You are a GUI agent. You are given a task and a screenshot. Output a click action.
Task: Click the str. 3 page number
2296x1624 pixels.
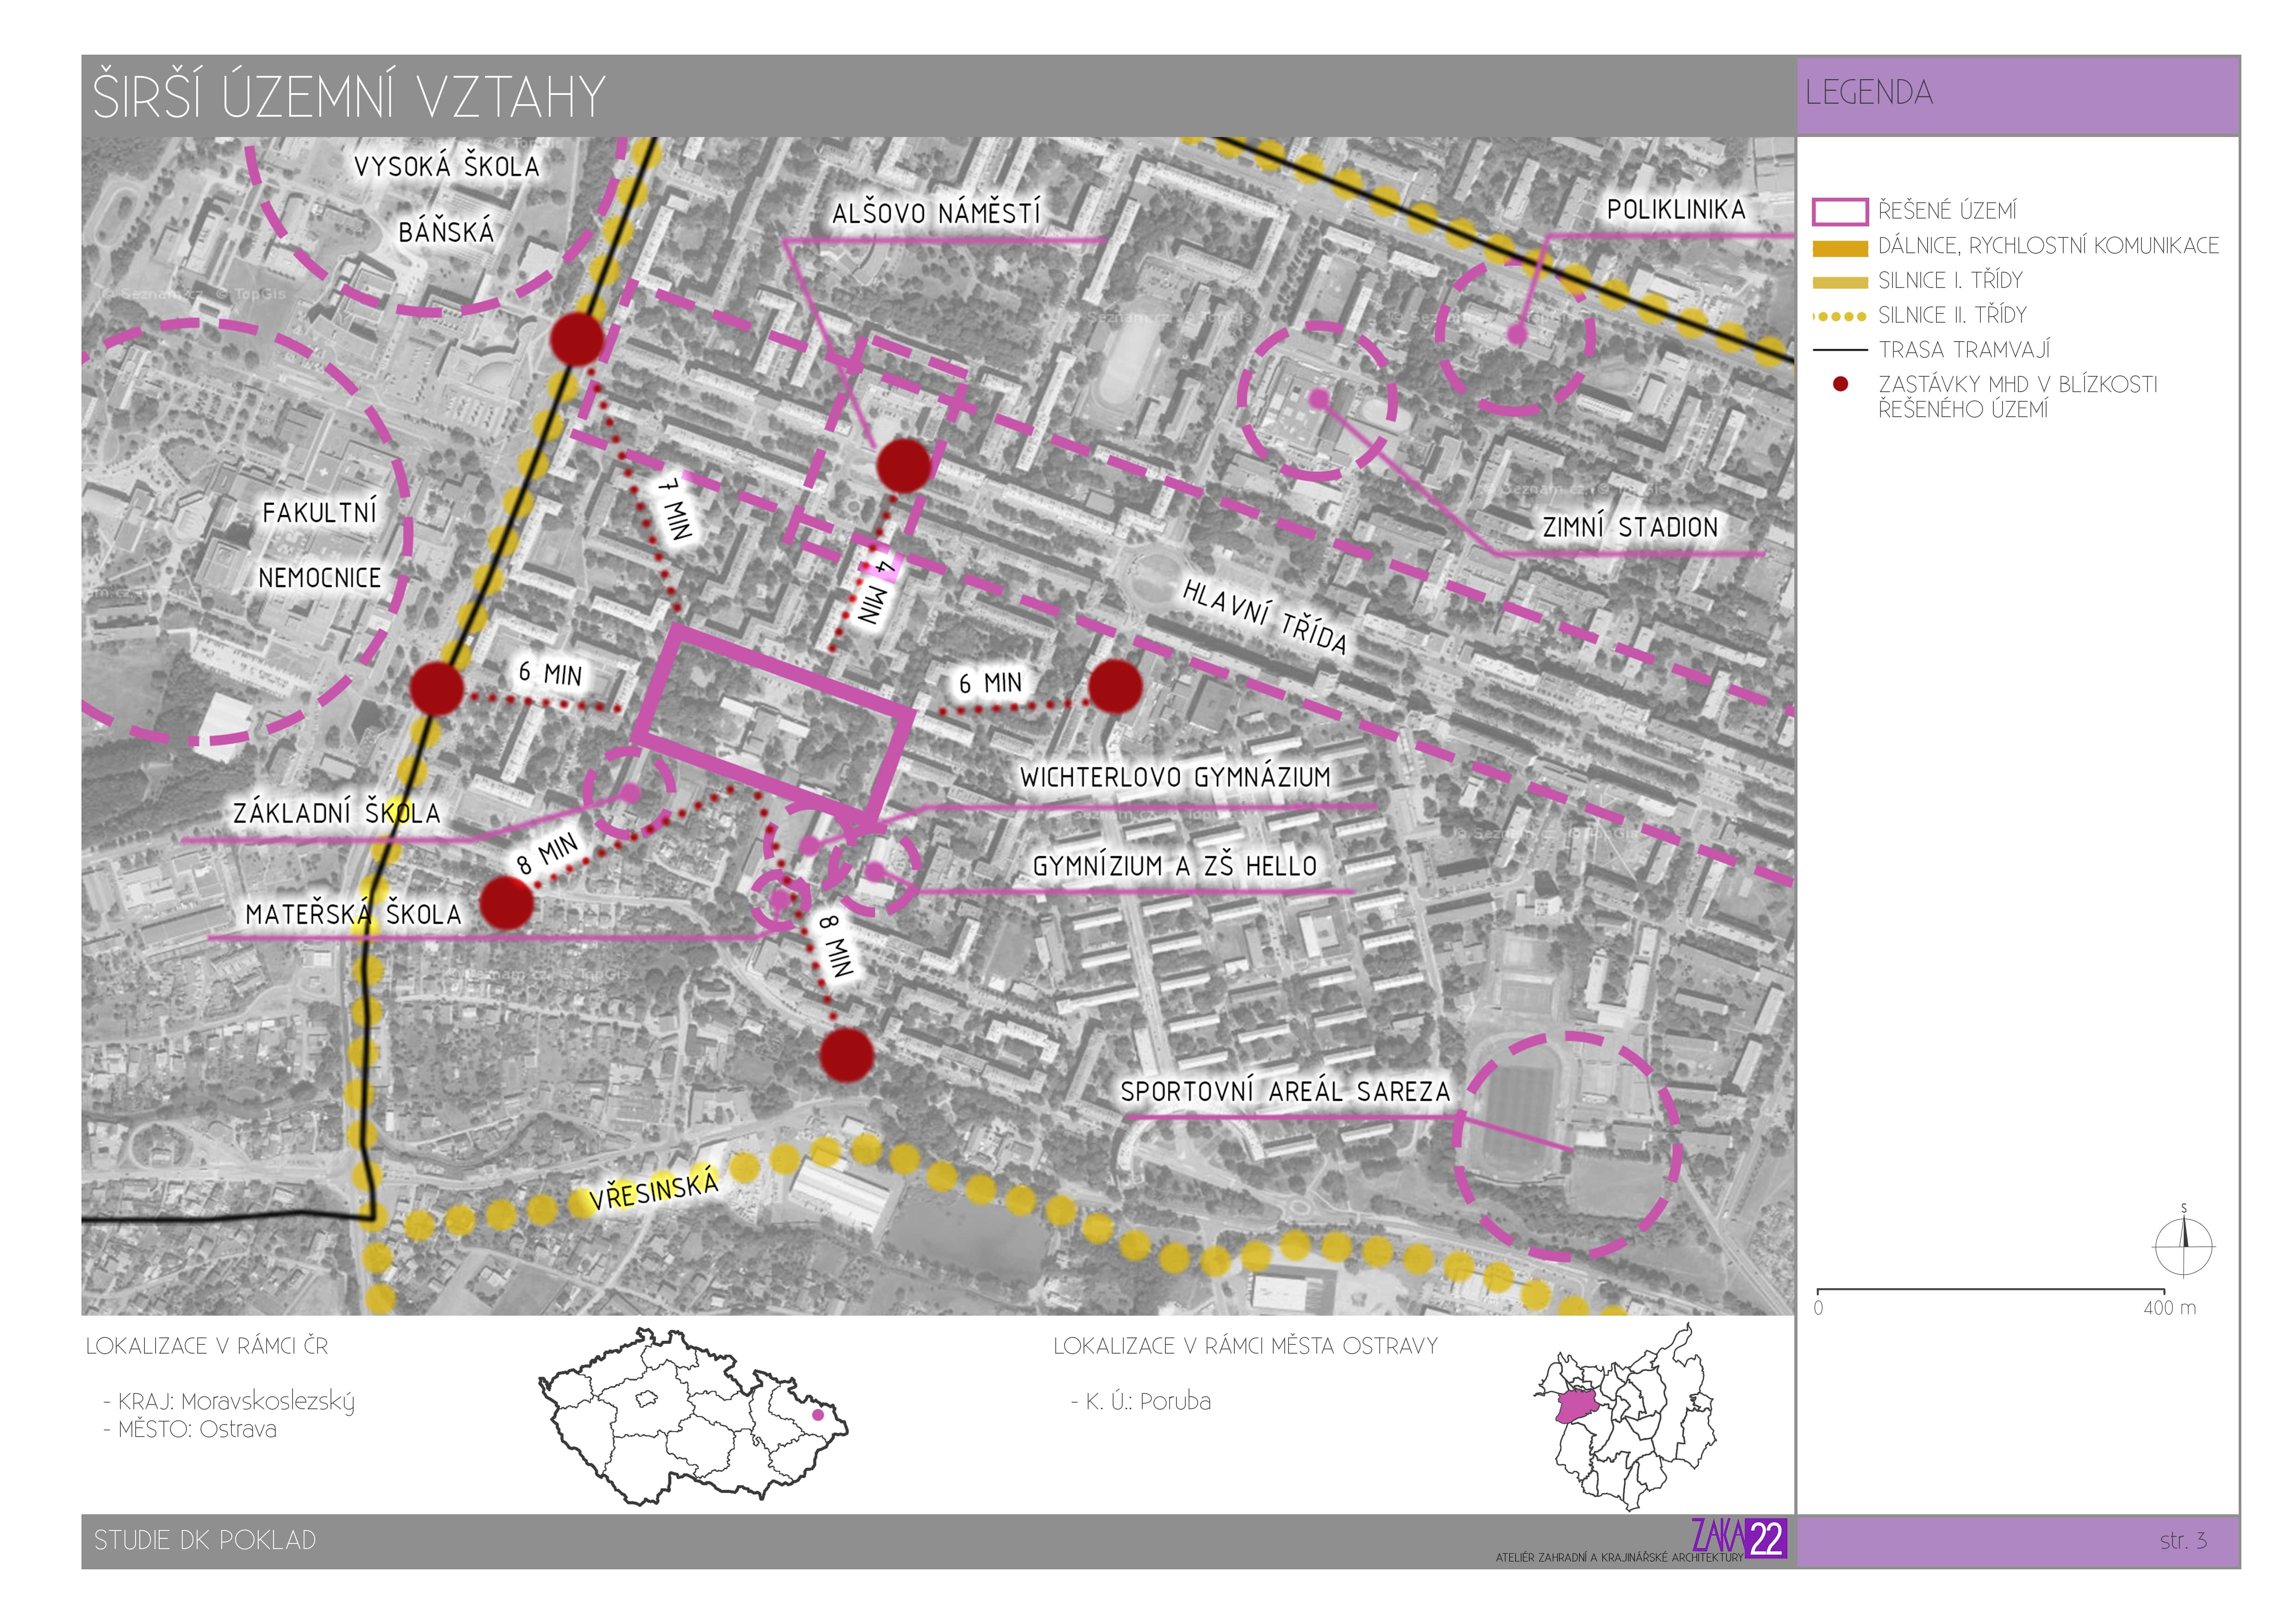[2183, 1541]
